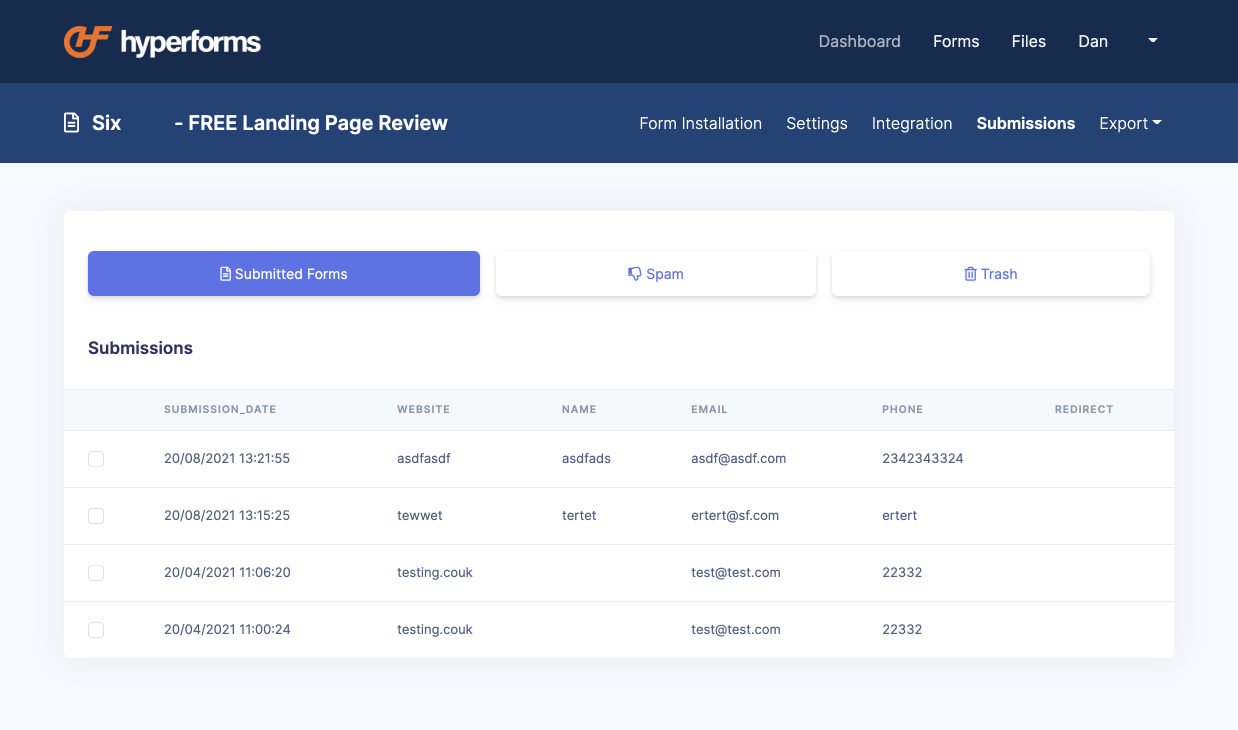1238x730 pixels.
Task: Open the Integration tab
Action: coord(912,123)
